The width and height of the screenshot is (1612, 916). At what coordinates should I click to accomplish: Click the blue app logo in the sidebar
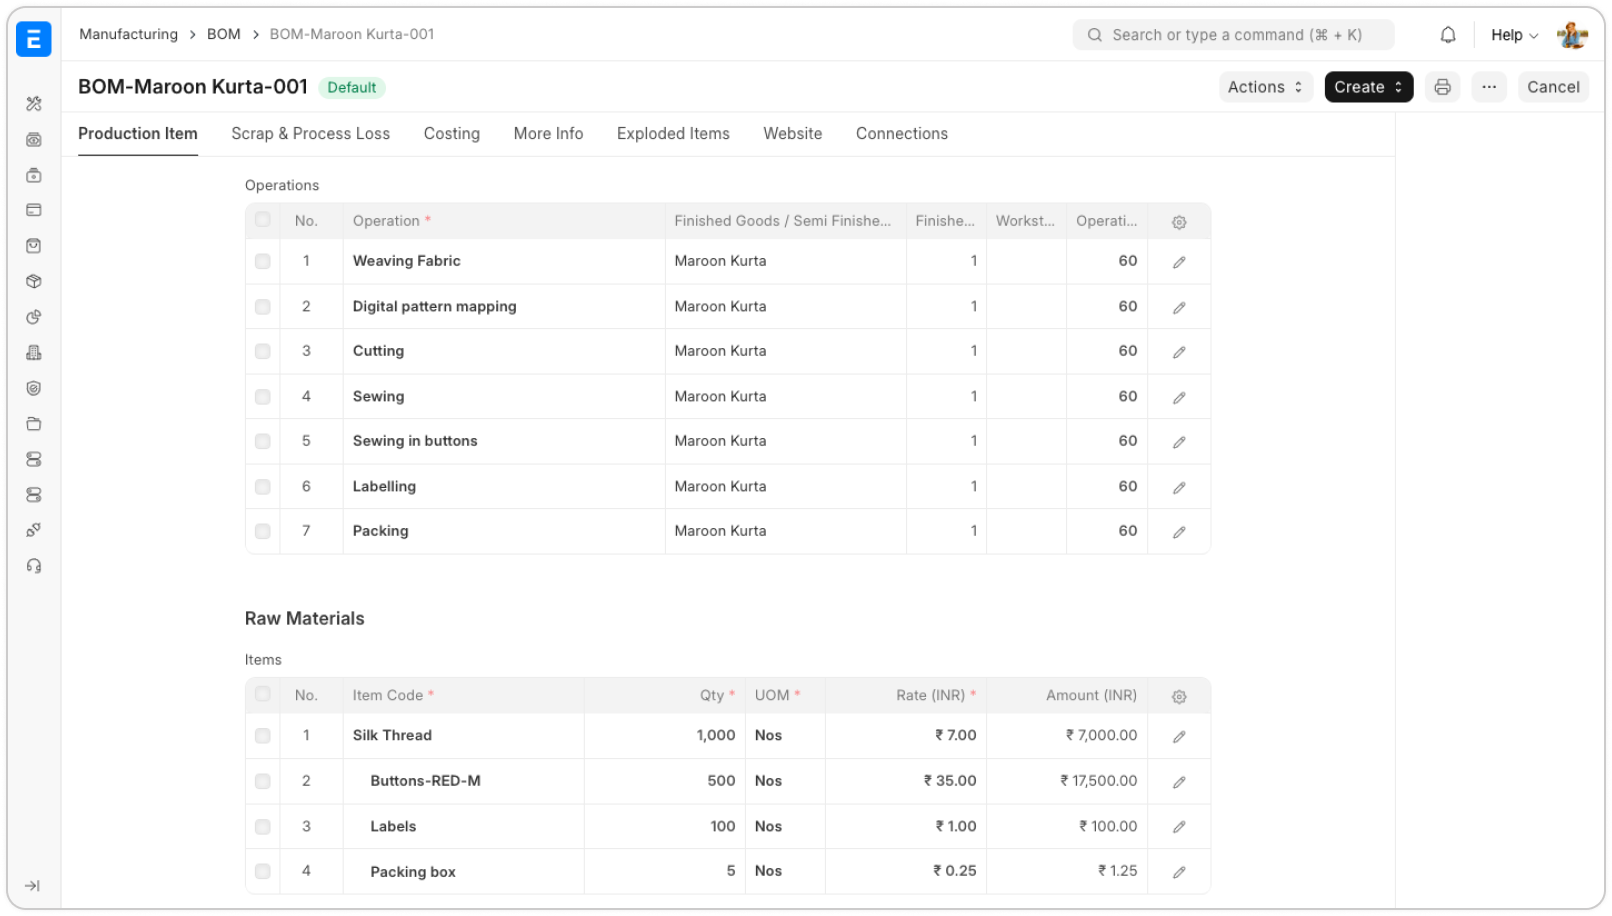[x=33, y=39]
